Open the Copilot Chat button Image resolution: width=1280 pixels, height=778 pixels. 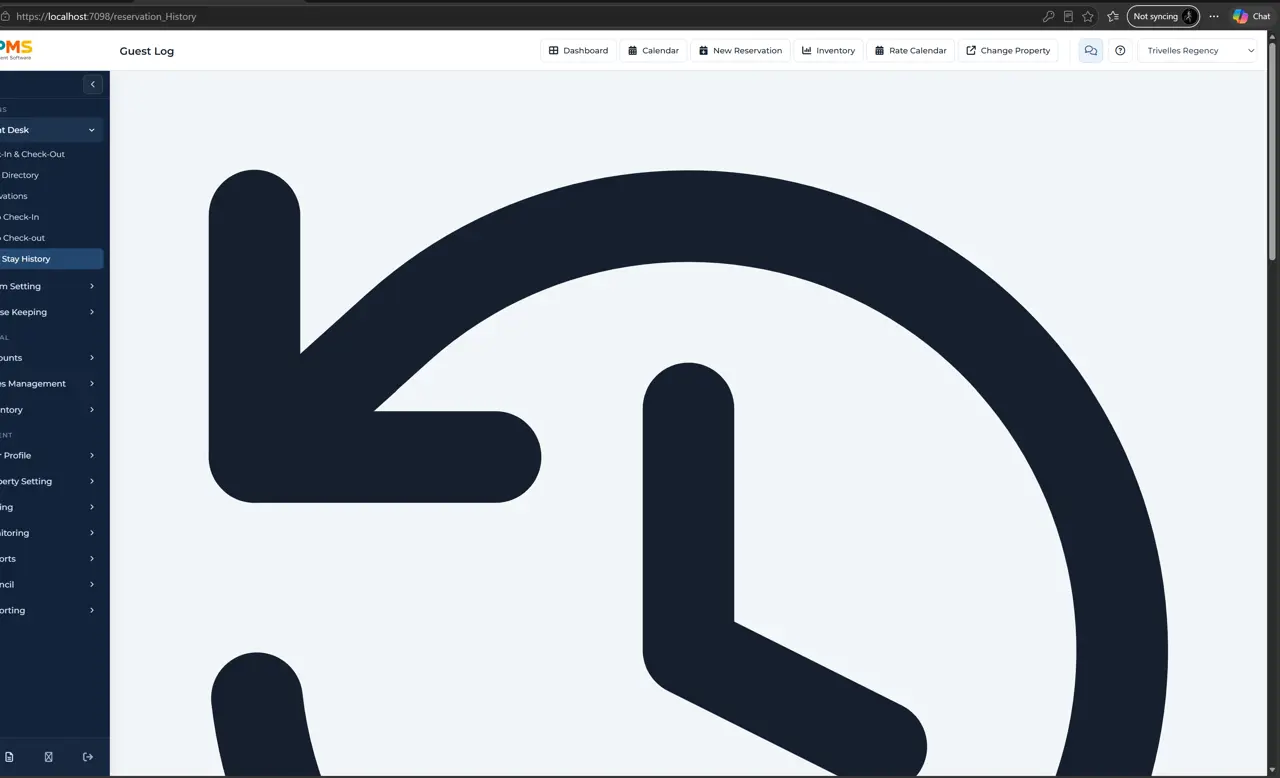(1252, 16)
